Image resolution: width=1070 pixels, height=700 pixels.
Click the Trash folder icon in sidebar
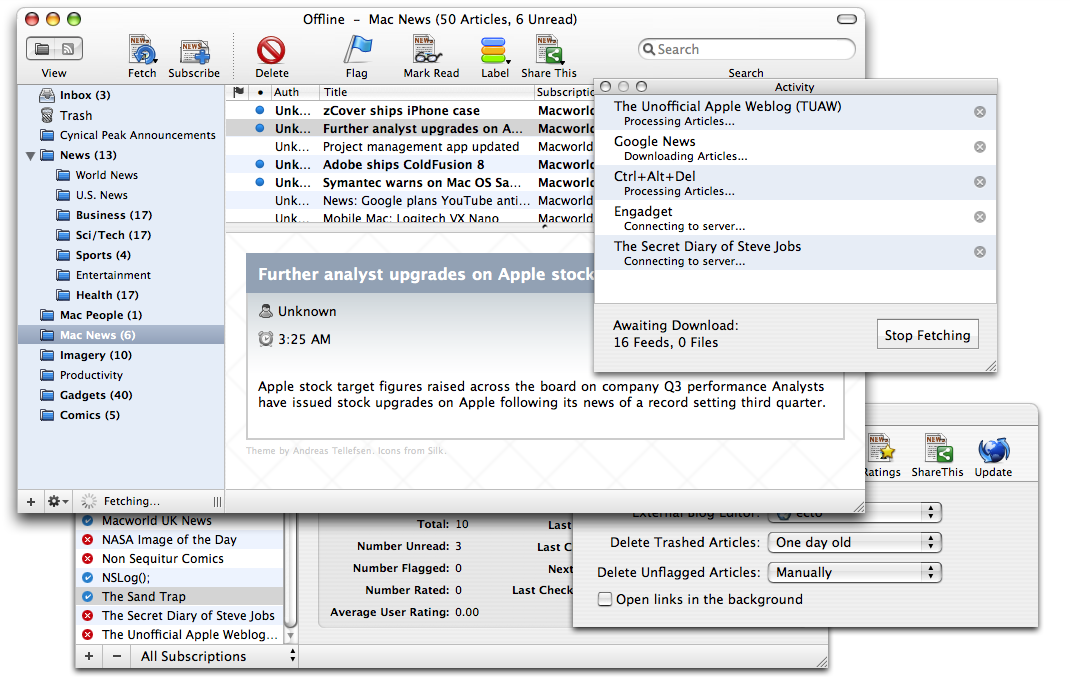coord(47,115)
